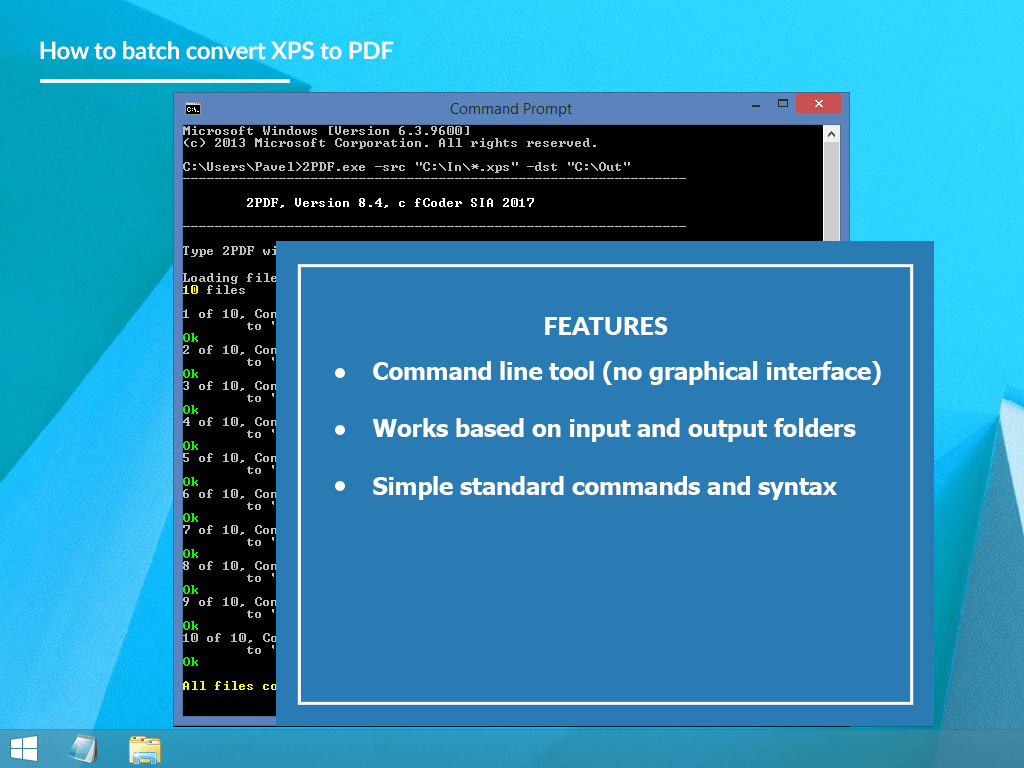Click 'Command line tool (no graphical interface)' bullet
1024x768 pixels.
click(627, 372)
